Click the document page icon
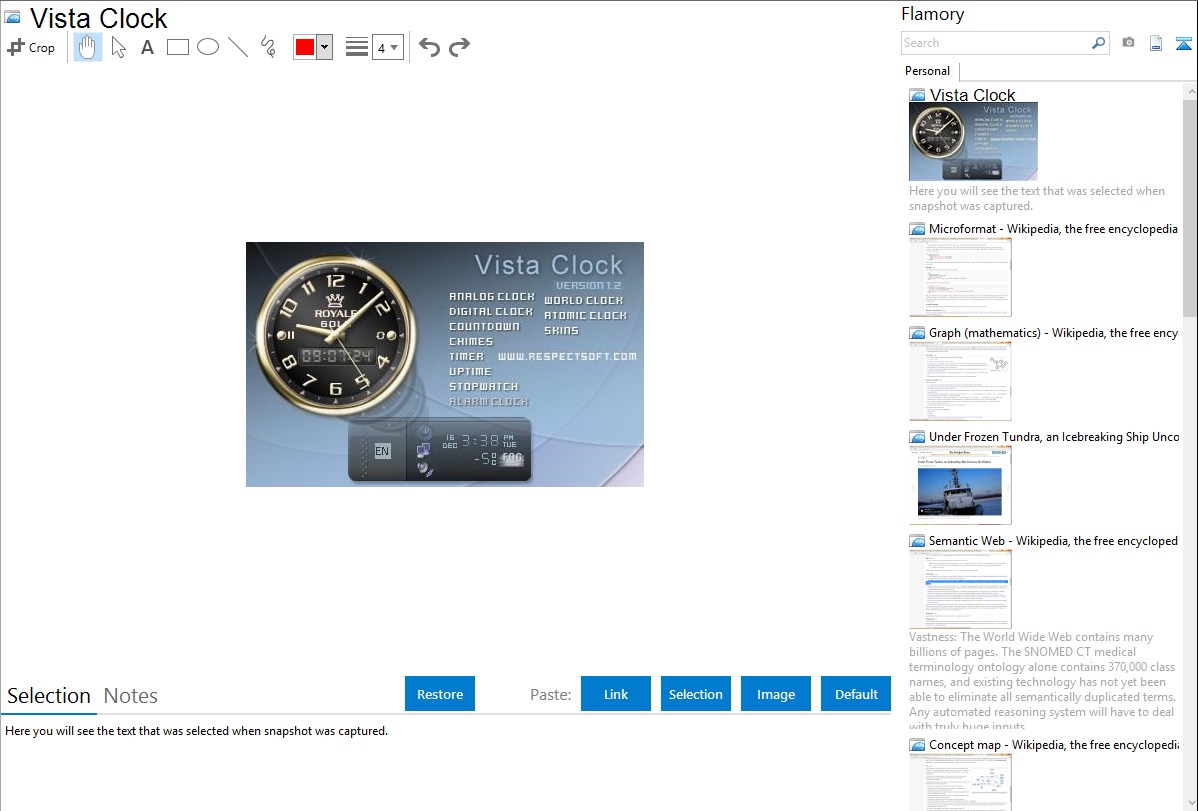The width and height of the screenshot is (1198, 811). (x=1156, y=43)
